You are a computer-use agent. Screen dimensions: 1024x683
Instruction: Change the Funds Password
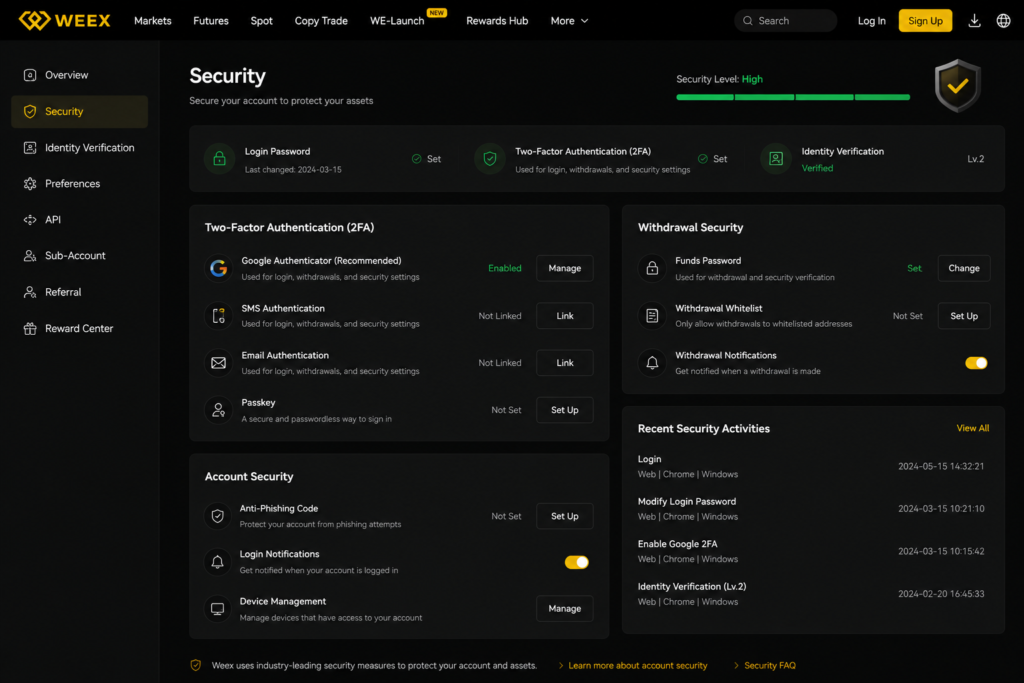(963, 268)
